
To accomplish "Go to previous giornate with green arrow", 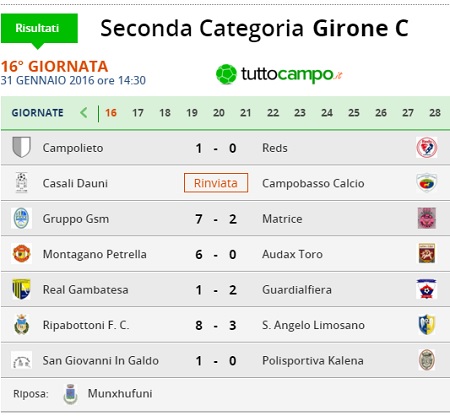I will [84, 113].
